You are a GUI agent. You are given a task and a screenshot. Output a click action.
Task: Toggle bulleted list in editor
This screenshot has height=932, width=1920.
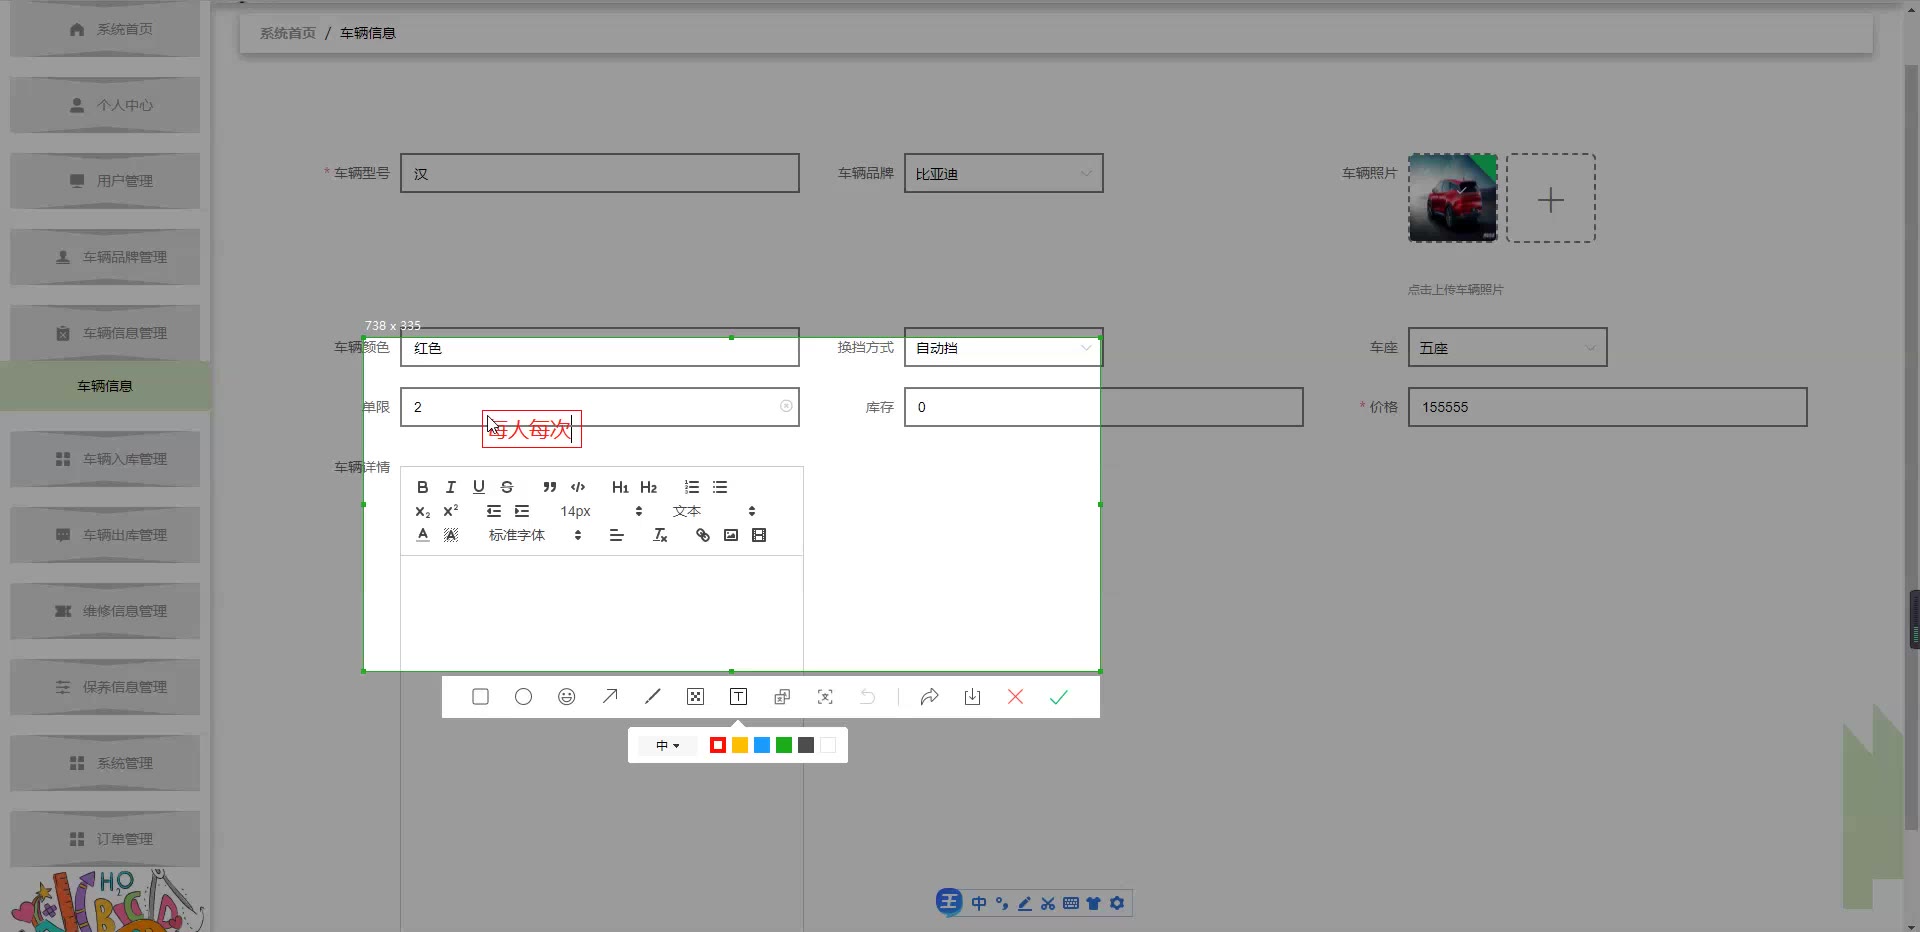719,487
